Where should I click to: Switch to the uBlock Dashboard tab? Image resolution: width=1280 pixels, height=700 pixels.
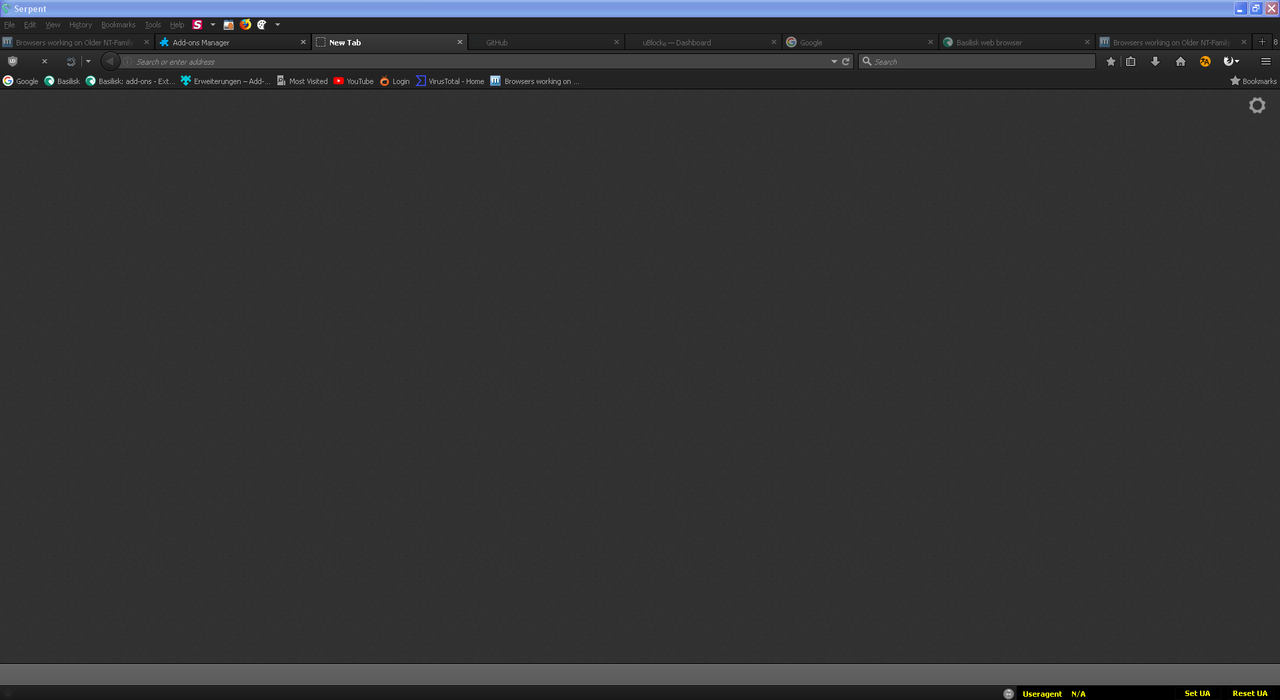[x=704, y=43]
